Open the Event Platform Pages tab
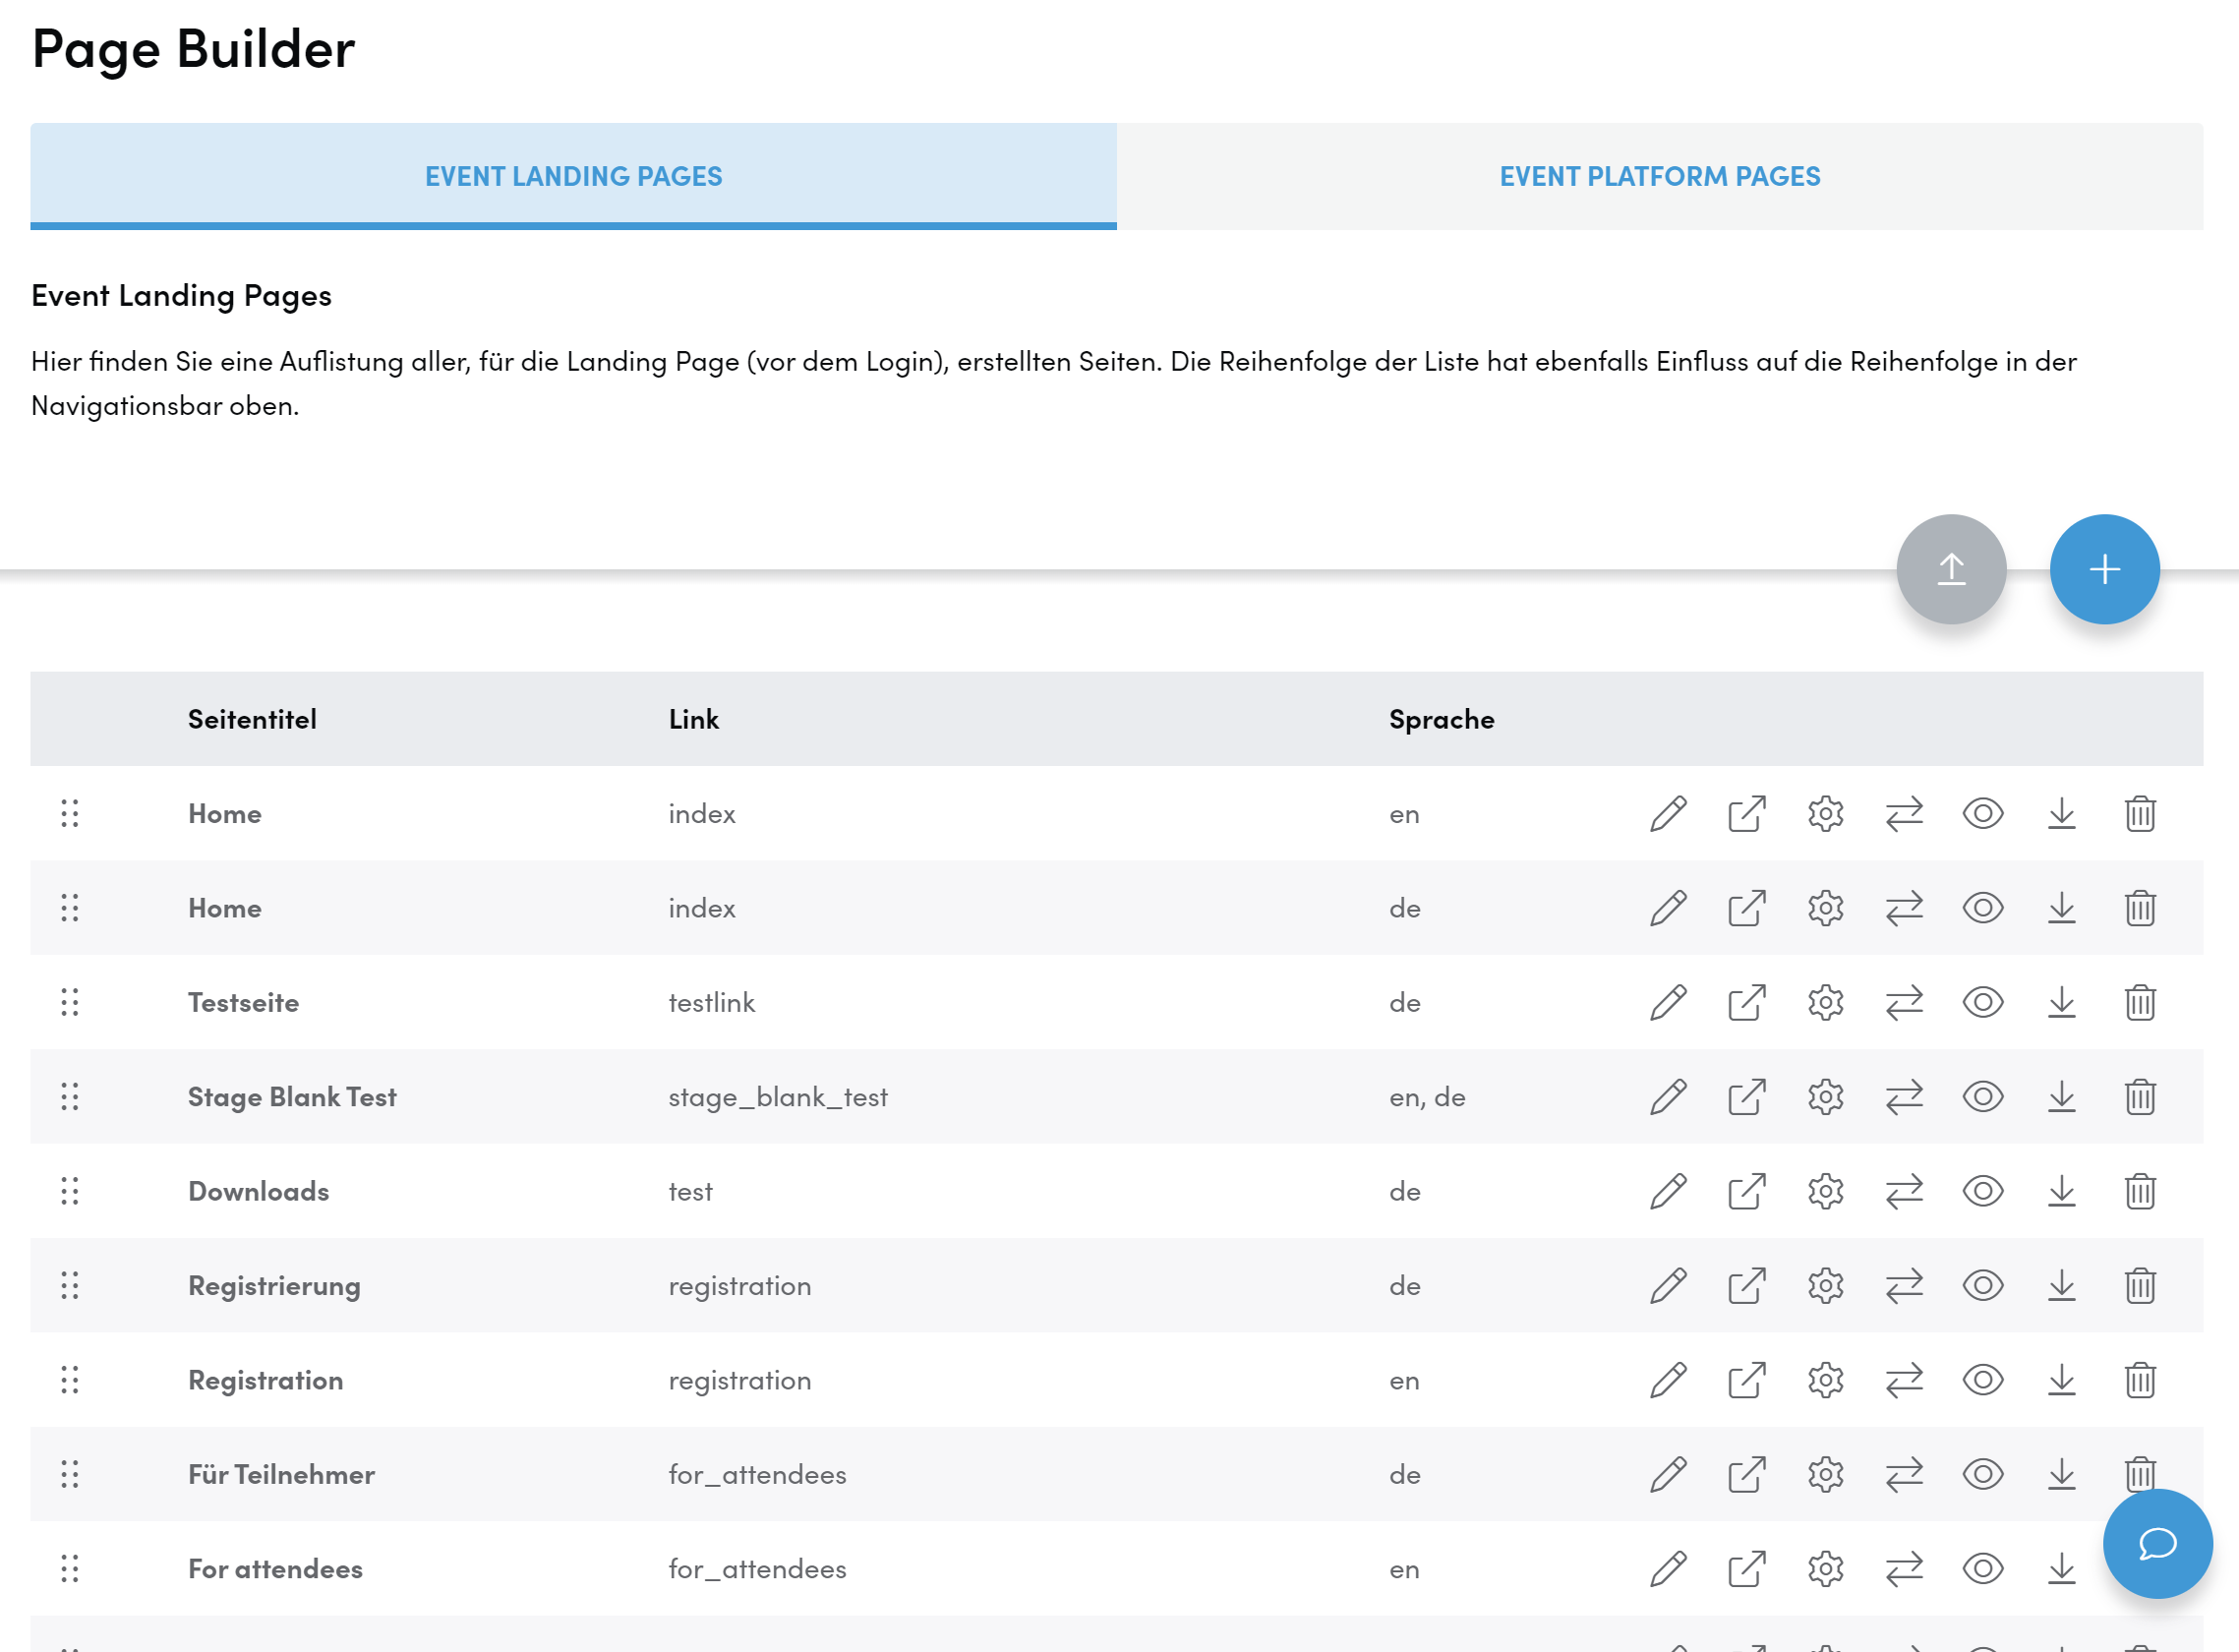The width and height of the screenshot is (2239, 1652). (1660, 176)
